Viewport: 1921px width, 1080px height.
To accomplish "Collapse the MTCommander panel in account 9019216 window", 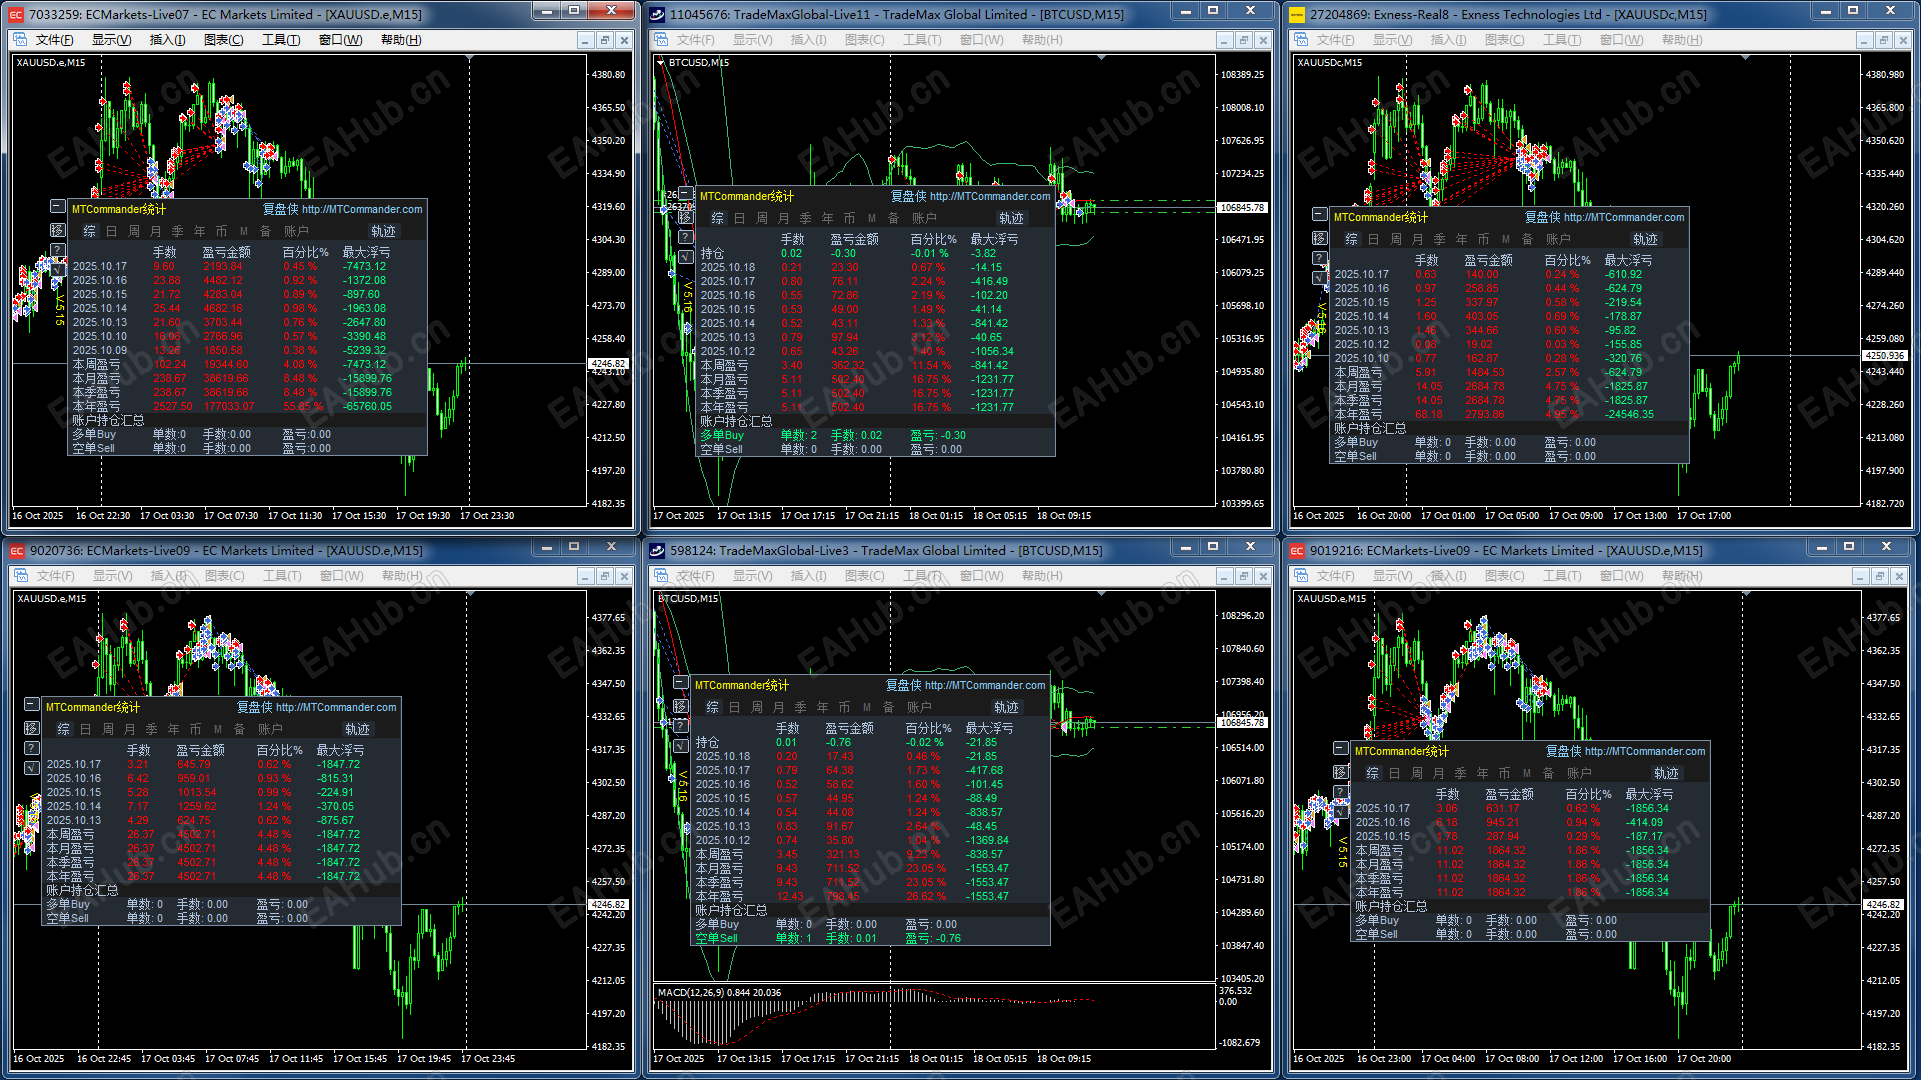I will [x=1341, y=748].
